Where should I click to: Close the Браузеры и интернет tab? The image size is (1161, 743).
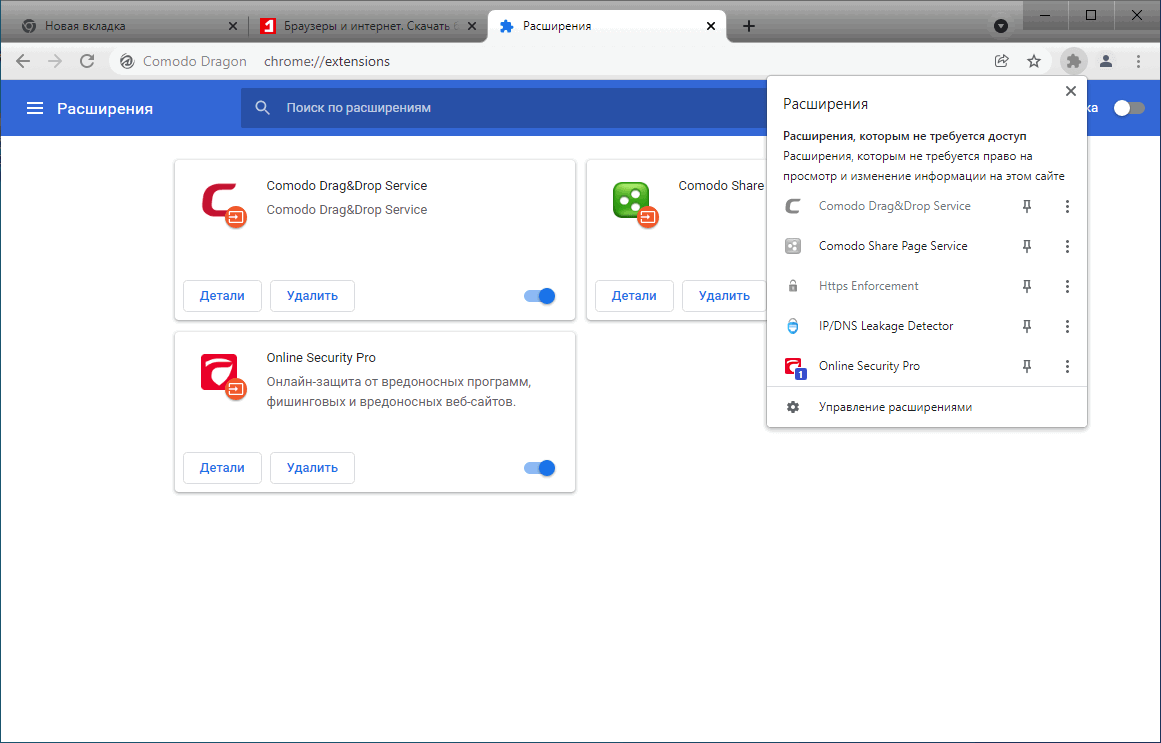[x=472, y=26]
